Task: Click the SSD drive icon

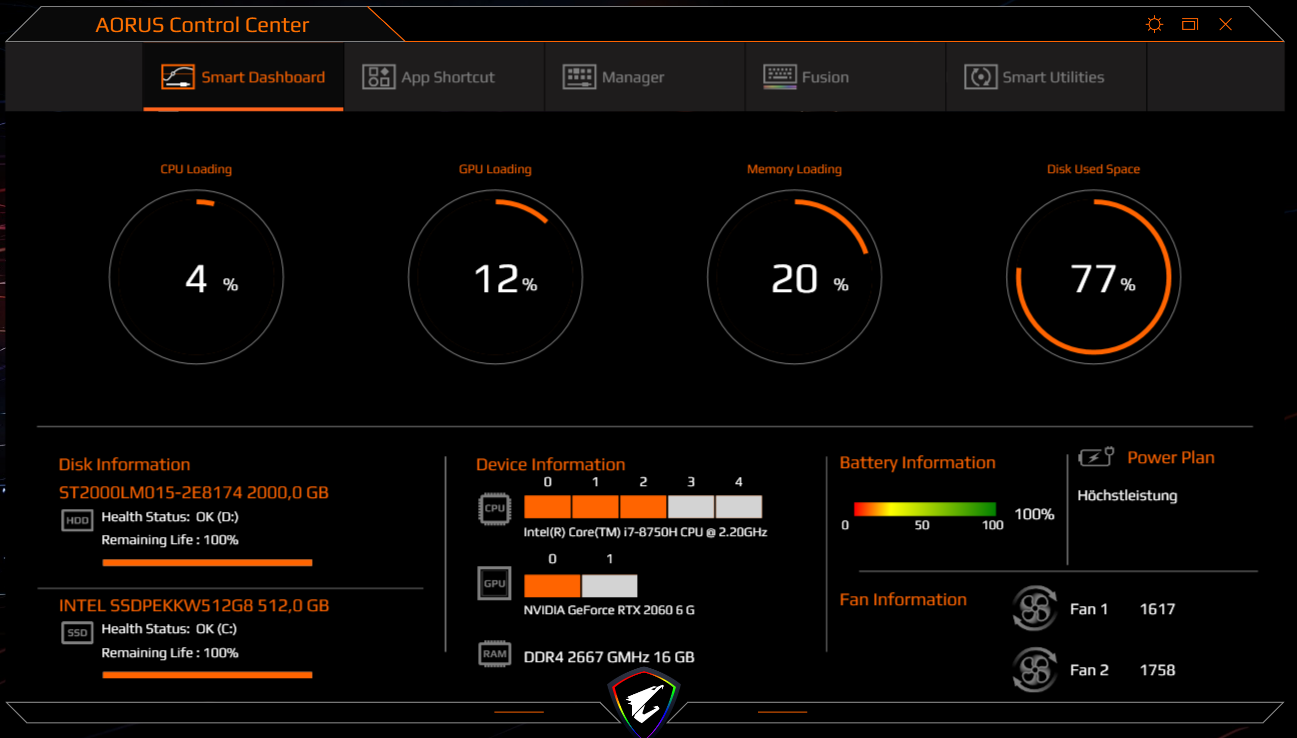Action: [77, 633]
